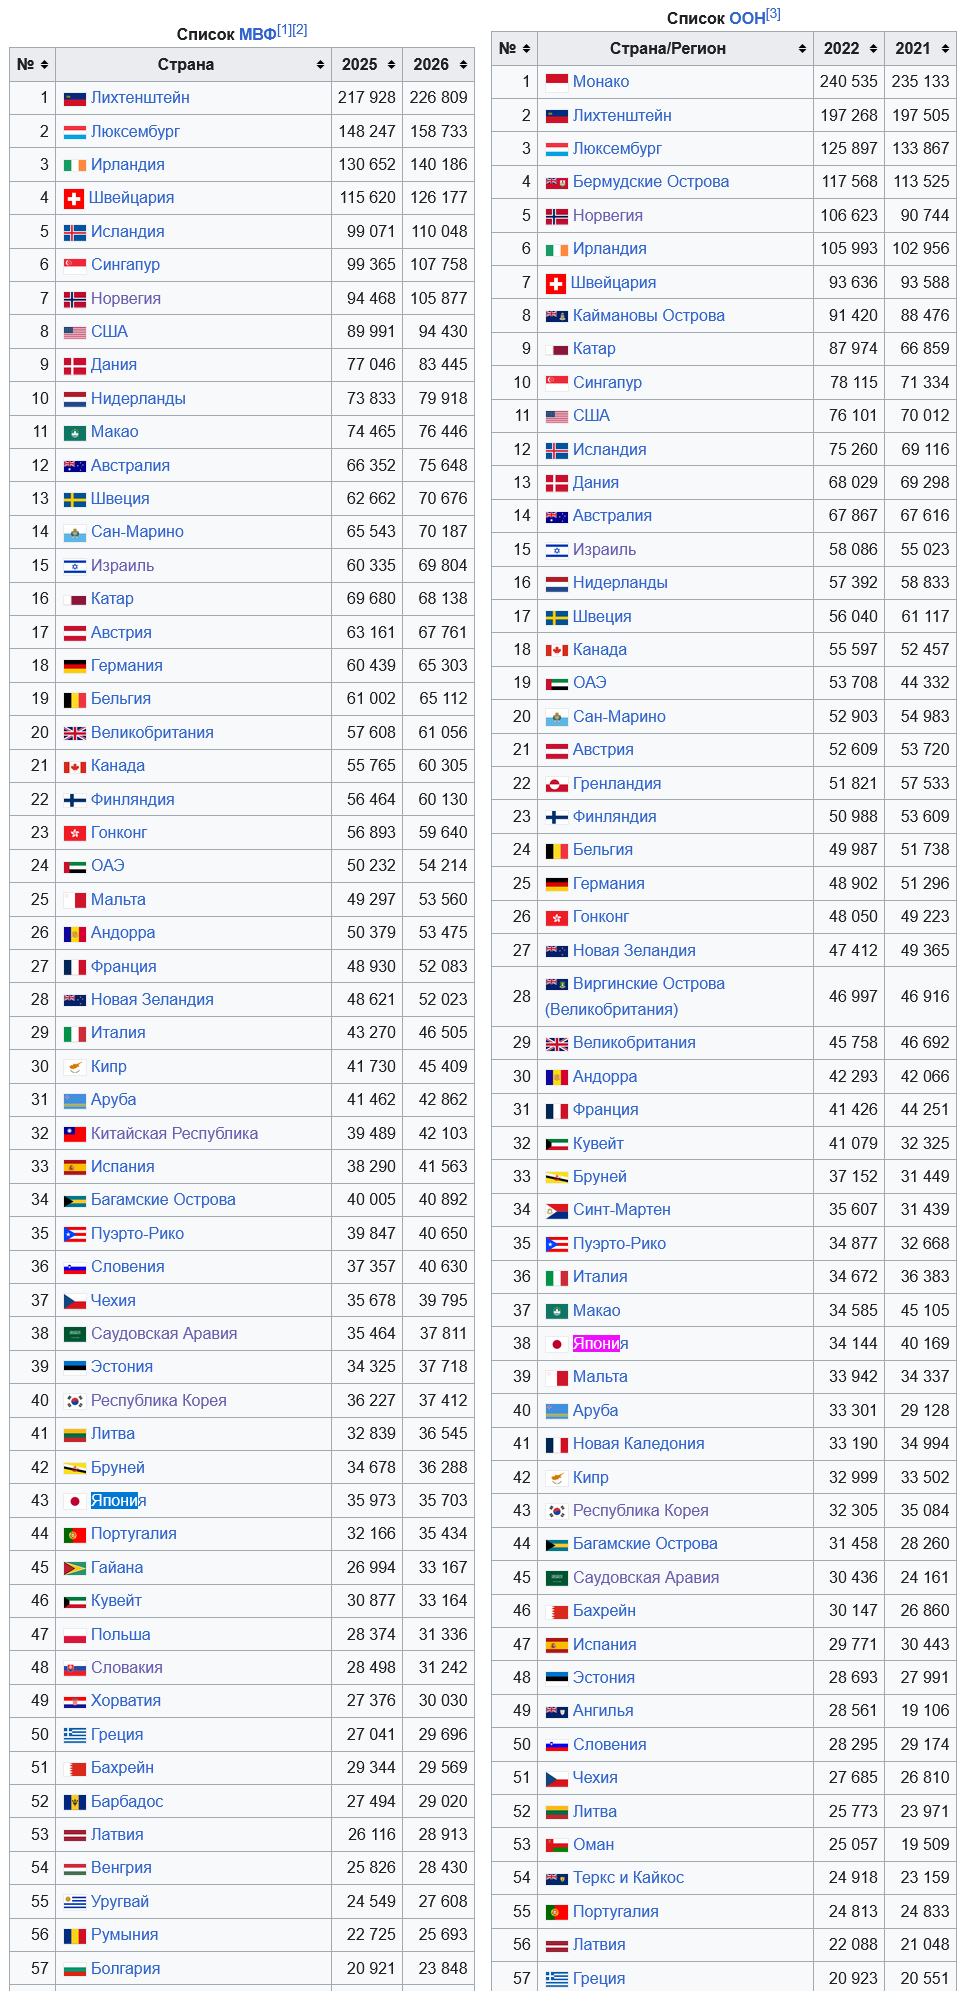Click the Qatar flag in the UN list
The image size is (964, 1991).
coord(557,349)
